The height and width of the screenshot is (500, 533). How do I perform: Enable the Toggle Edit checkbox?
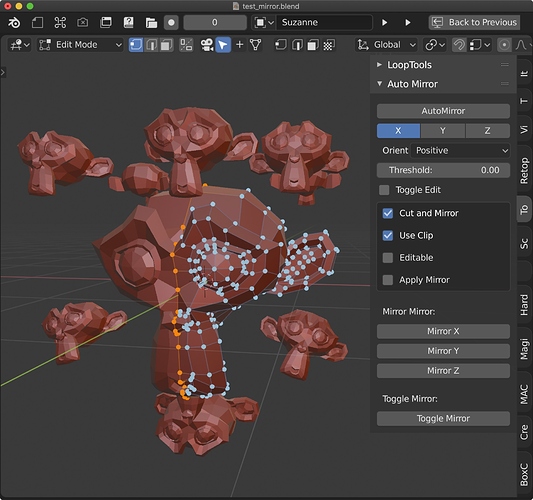coord(384,190)
